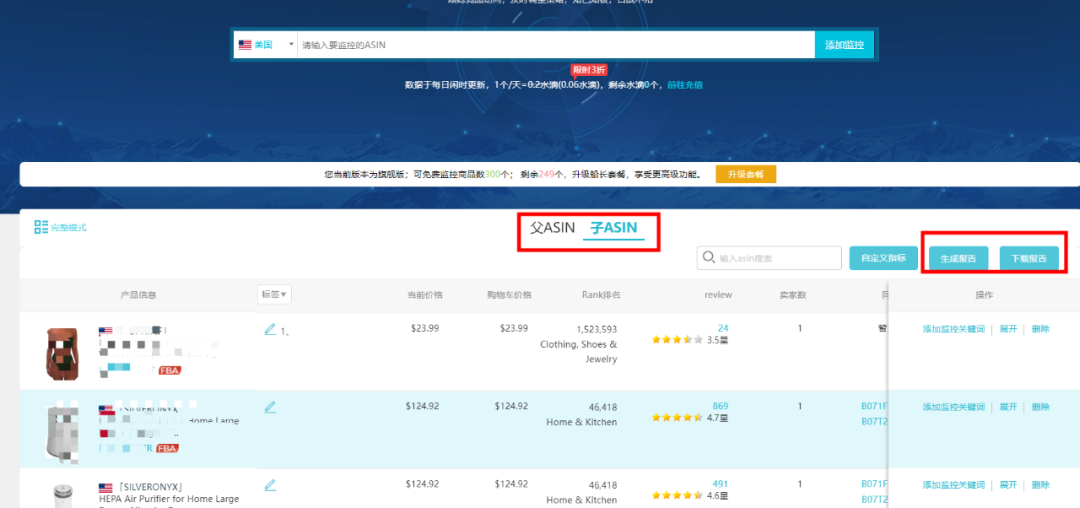Focus the 请输入要监控的ASIN input field

click(556, 45)
